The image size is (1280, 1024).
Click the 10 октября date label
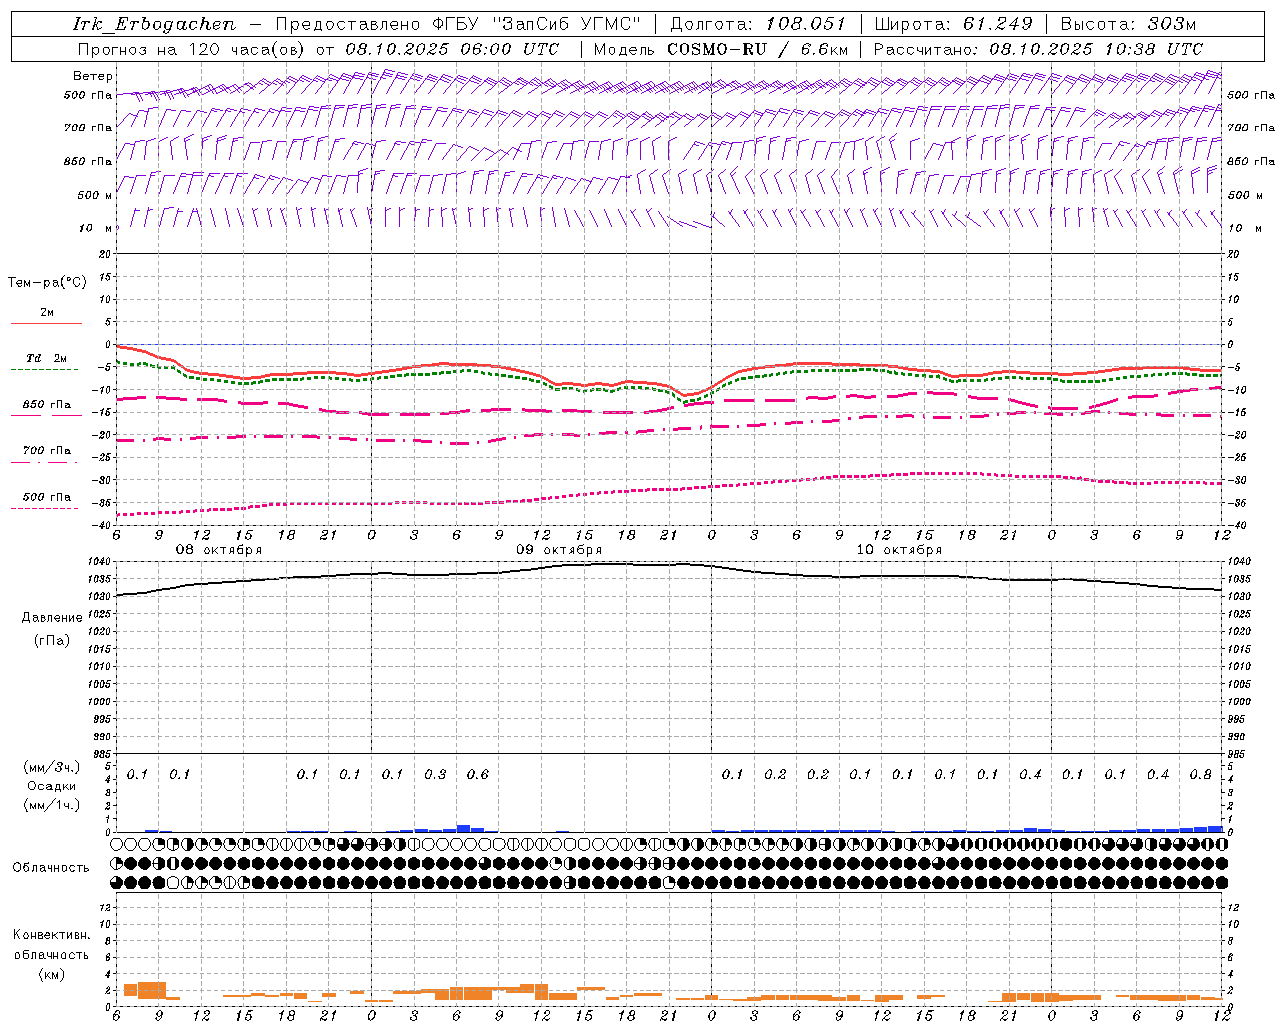pyautogui.click(x=899, y=550)
